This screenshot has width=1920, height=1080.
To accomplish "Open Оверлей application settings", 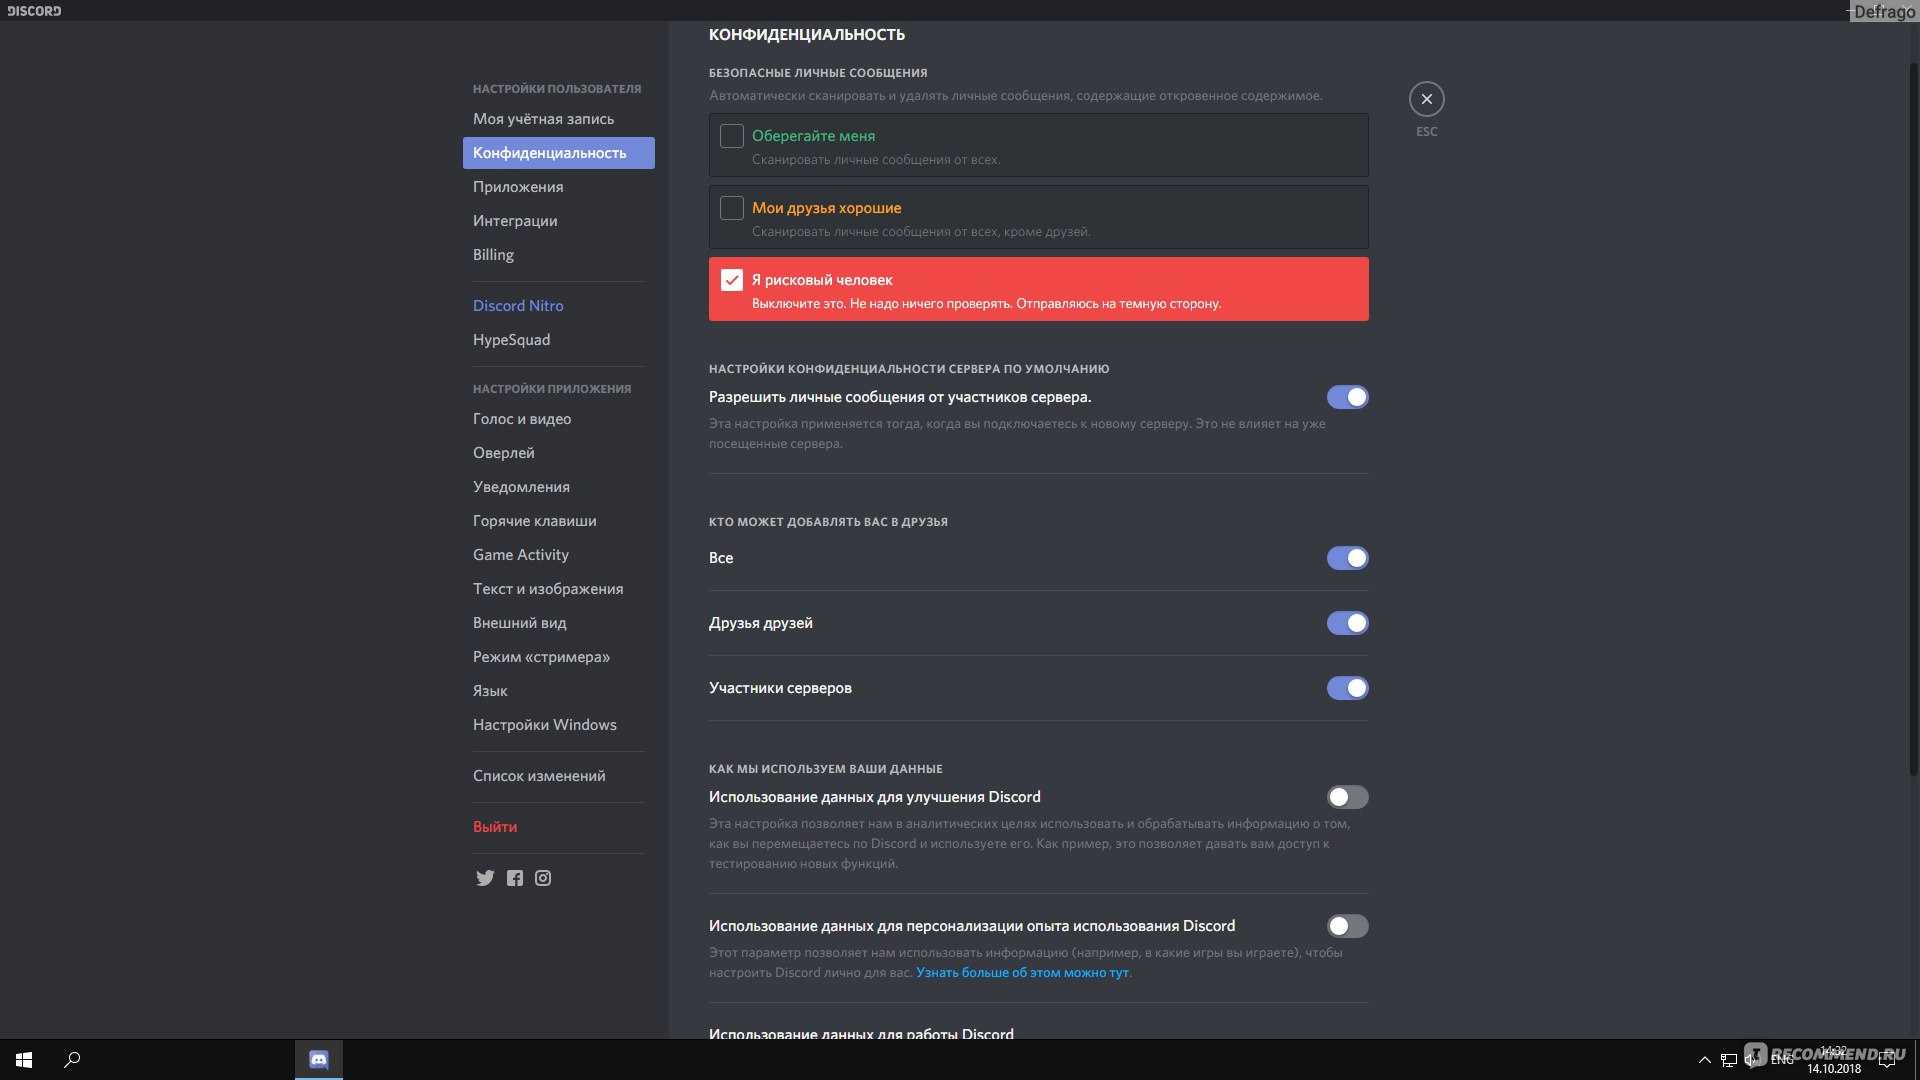I will [504, 454].
